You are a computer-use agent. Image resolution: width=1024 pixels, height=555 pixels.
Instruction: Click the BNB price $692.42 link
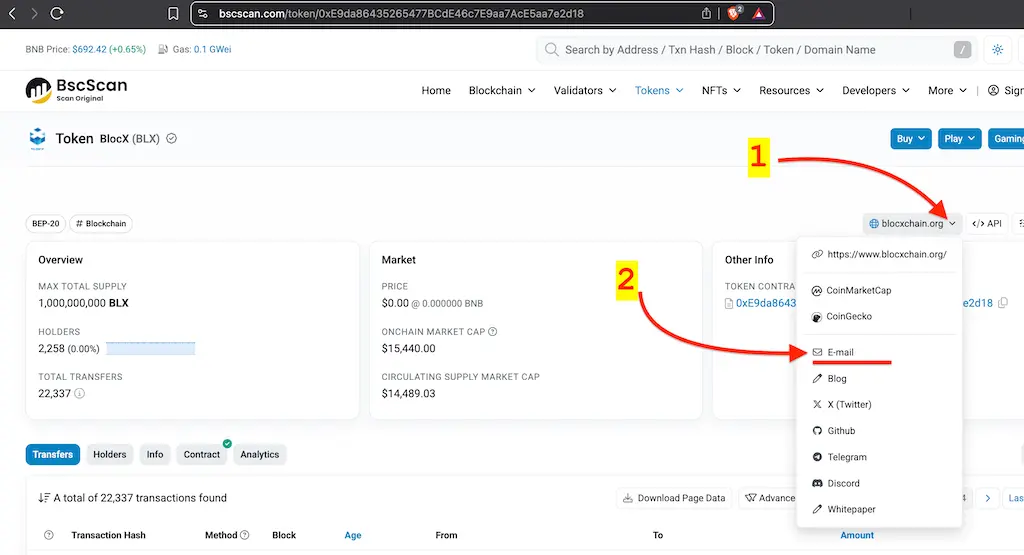(89, 50)
